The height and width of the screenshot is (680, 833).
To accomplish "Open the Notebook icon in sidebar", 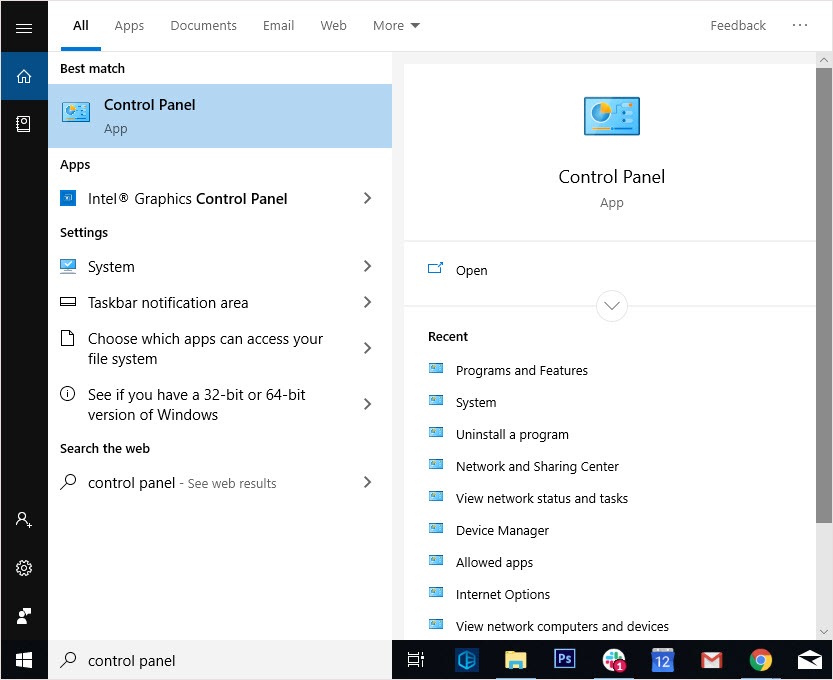I will point(23,124).
